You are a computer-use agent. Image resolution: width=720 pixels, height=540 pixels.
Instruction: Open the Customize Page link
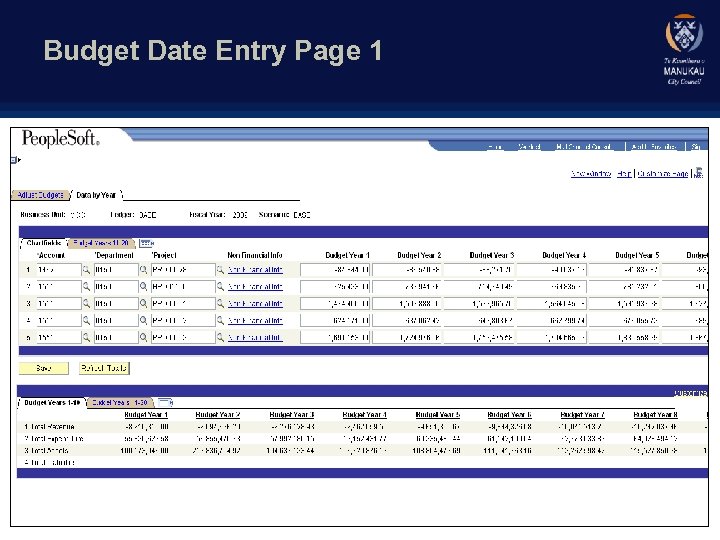[663, 173]
